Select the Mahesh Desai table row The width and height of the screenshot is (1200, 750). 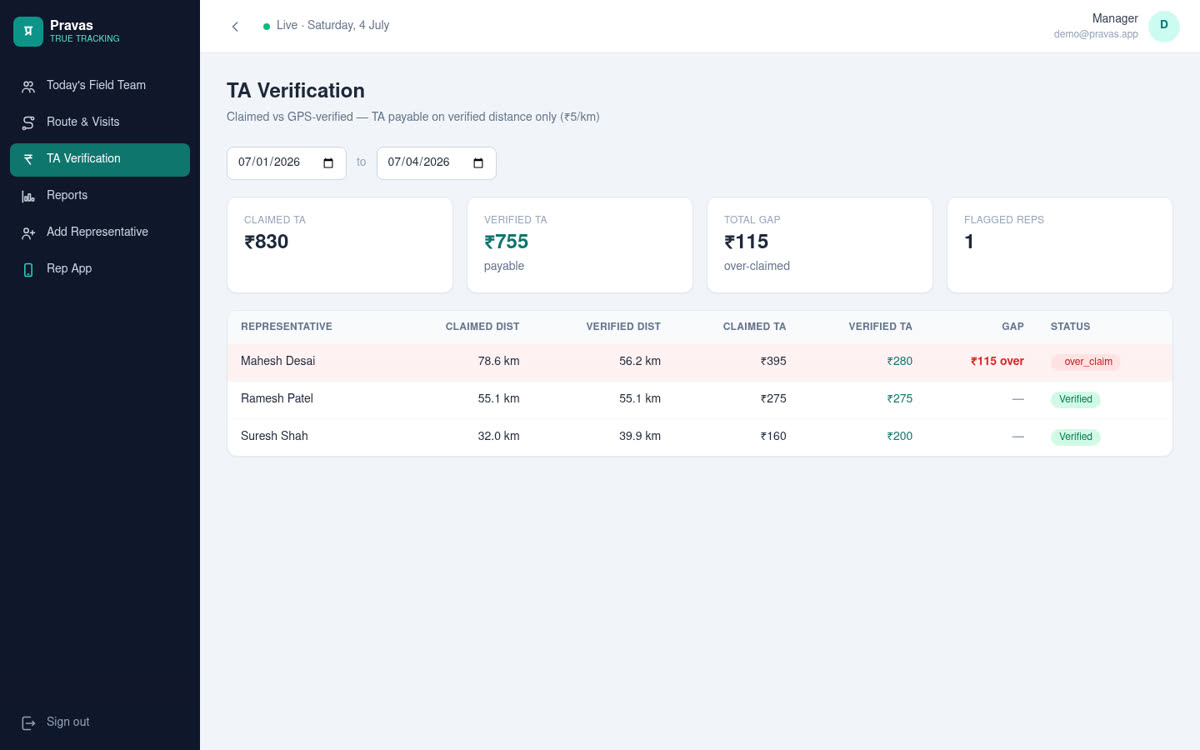[699, 362]
